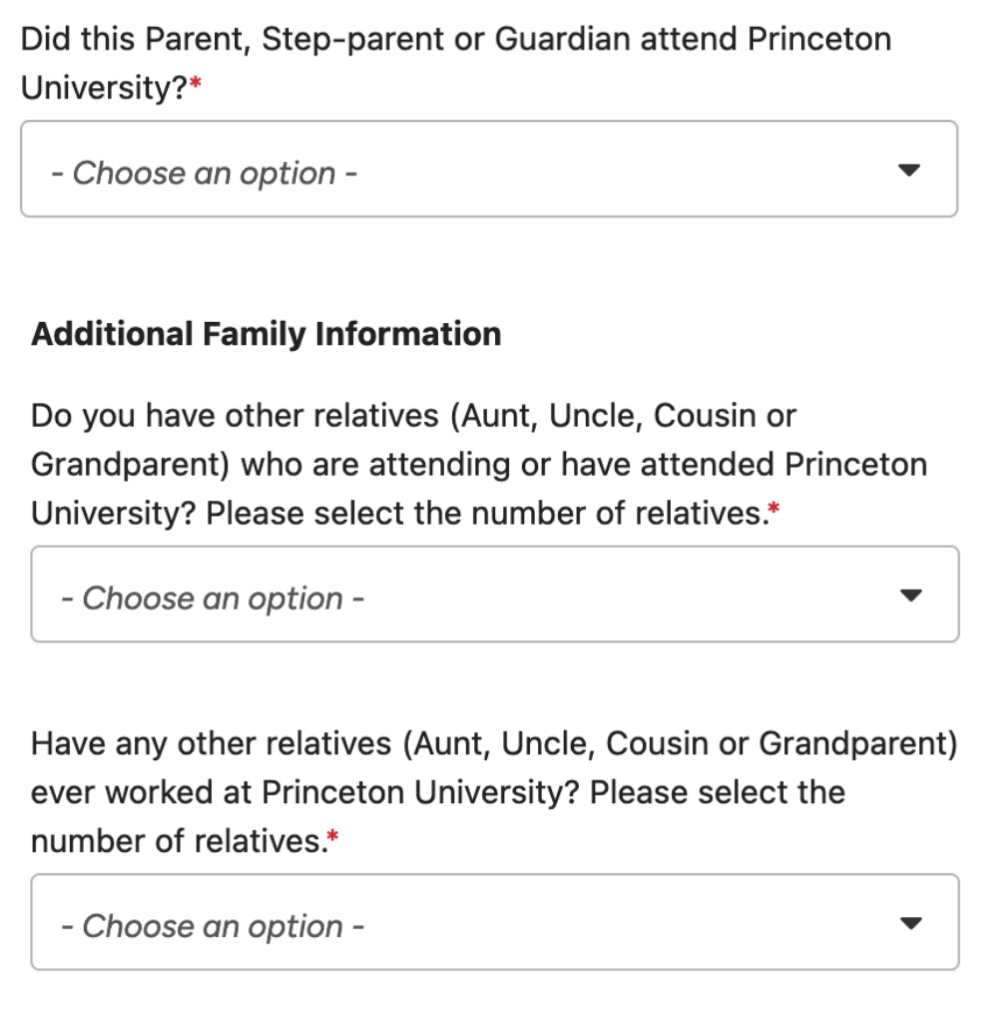Click placeholder text in parent attendance dropdown
This screenshot has height=1014, width=990.
[205, 173]
